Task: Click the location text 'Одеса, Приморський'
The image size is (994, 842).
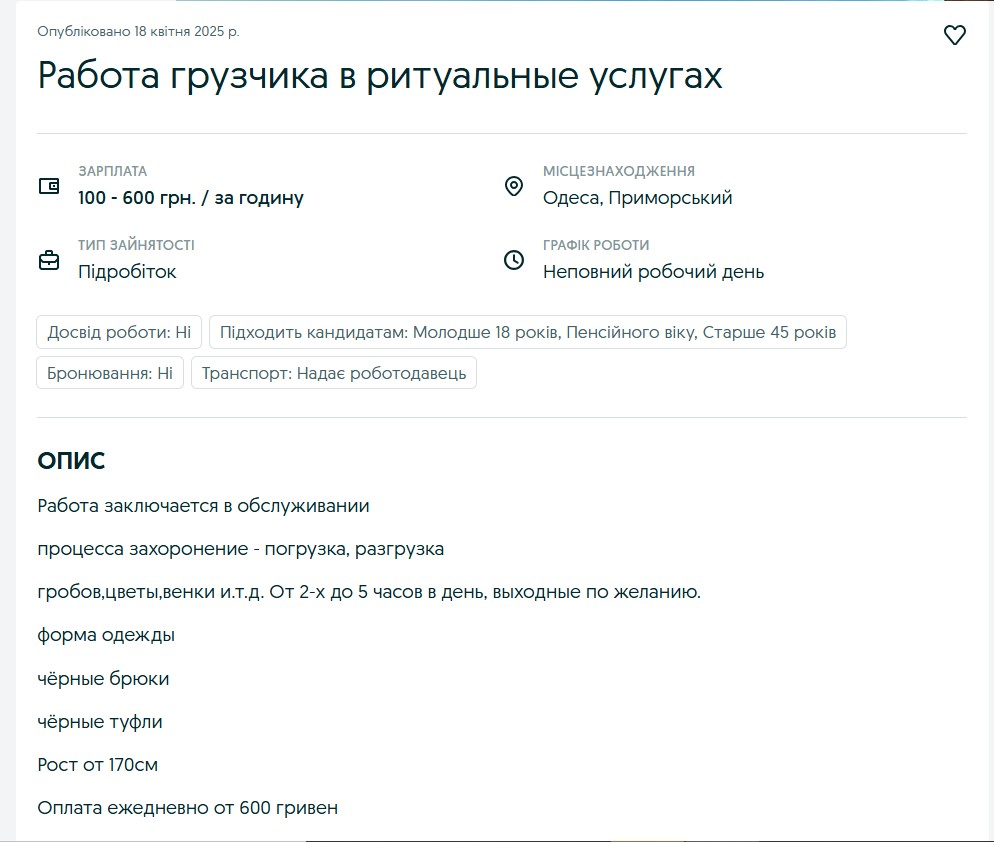Action: 637,198
